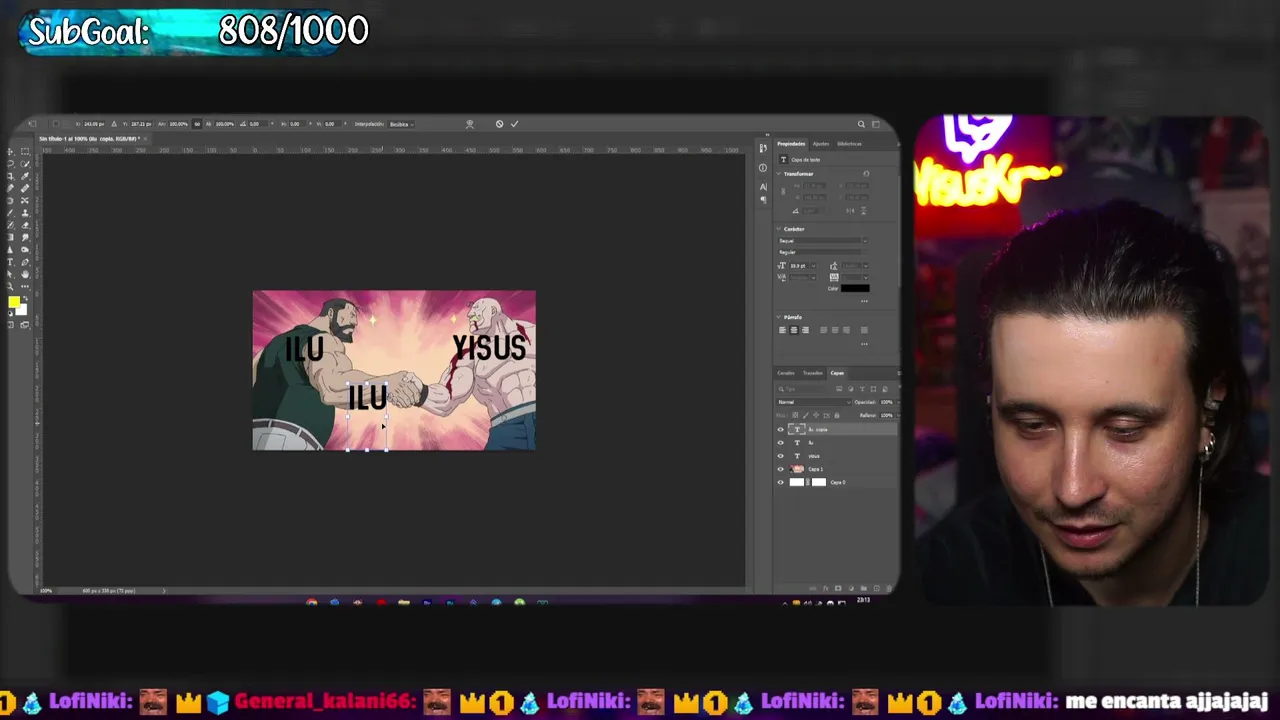Click the Capa 1 layer thumbnail
This screenshot has height=720, width=1280.
point(797,469)
